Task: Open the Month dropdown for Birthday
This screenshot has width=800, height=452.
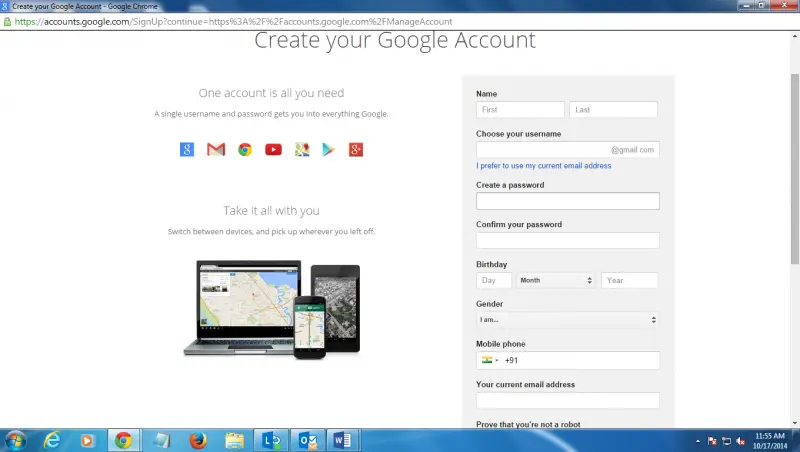Action: tap(556, 280)
